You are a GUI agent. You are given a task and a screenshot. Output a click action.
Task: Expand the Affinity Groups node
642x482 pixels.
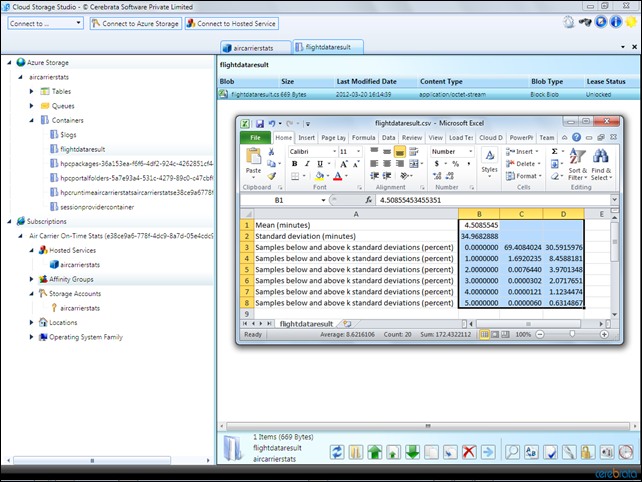click(32, 279)
